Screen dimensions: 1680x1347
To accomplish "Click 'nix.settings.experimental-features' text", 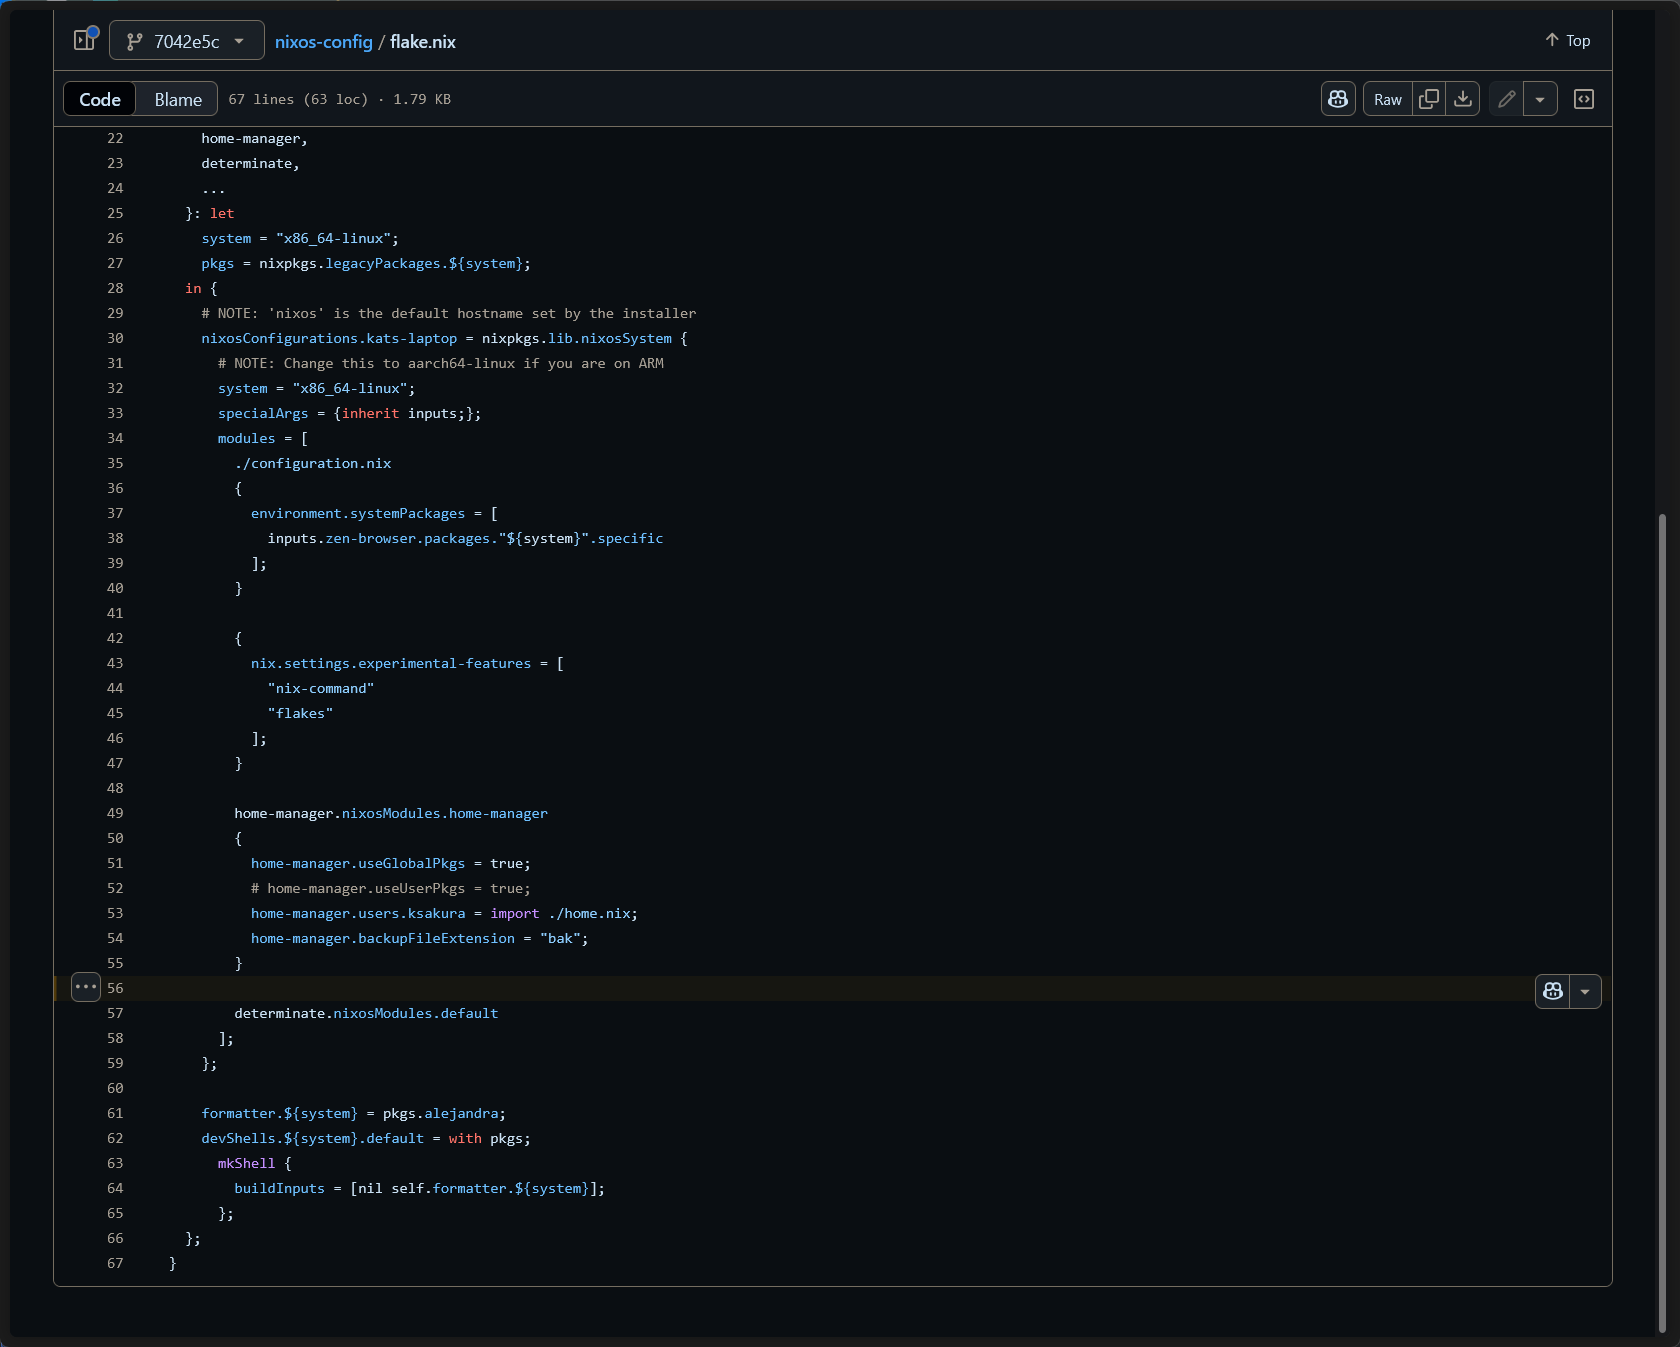I will [x=391, y=663].
